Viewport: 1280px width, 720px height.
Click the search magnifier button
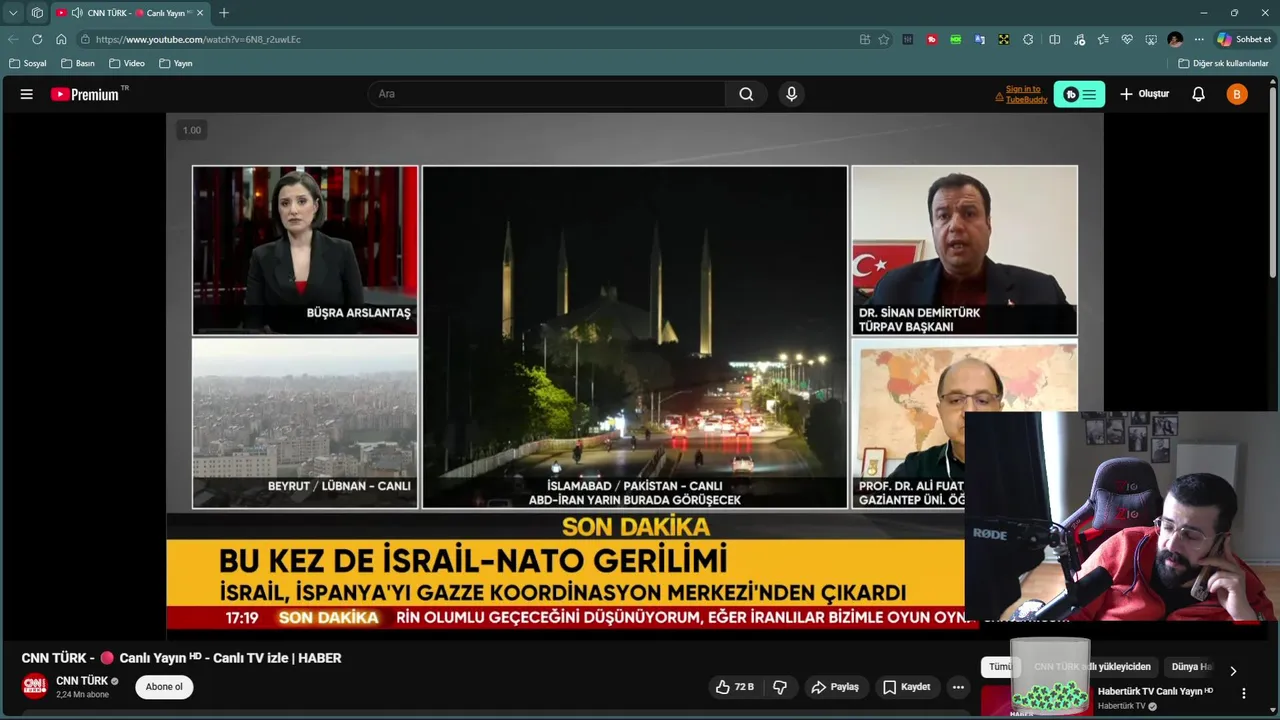click(746, 94)
